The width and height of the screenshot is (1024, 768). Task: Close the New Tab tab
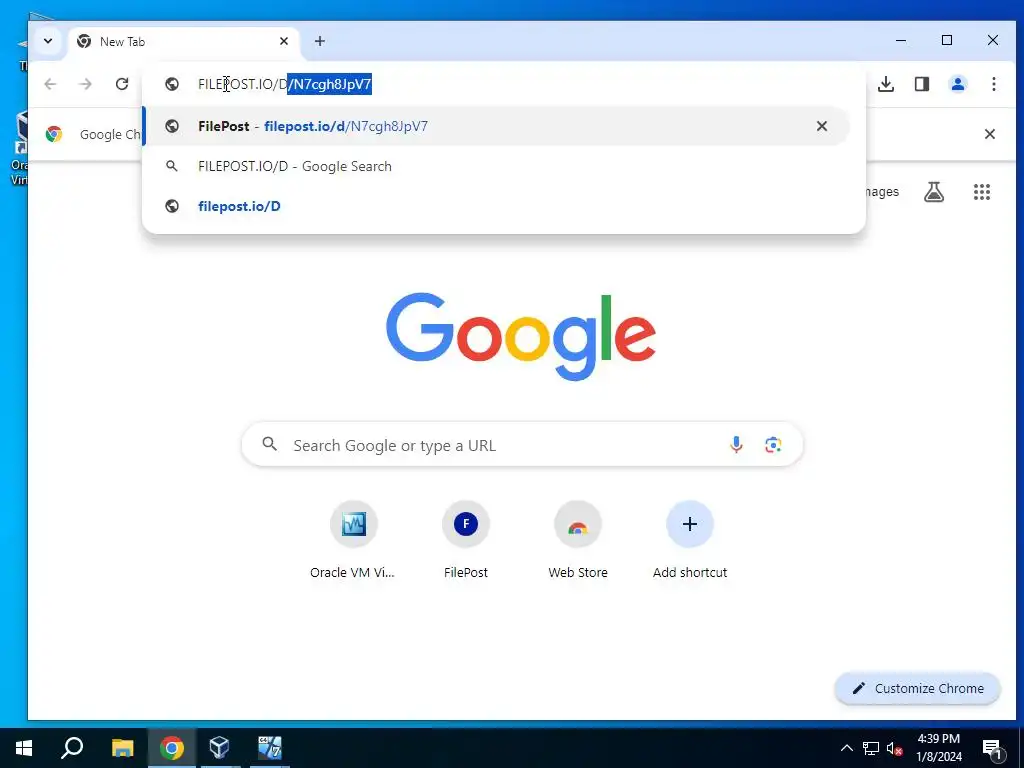[284, 41]
